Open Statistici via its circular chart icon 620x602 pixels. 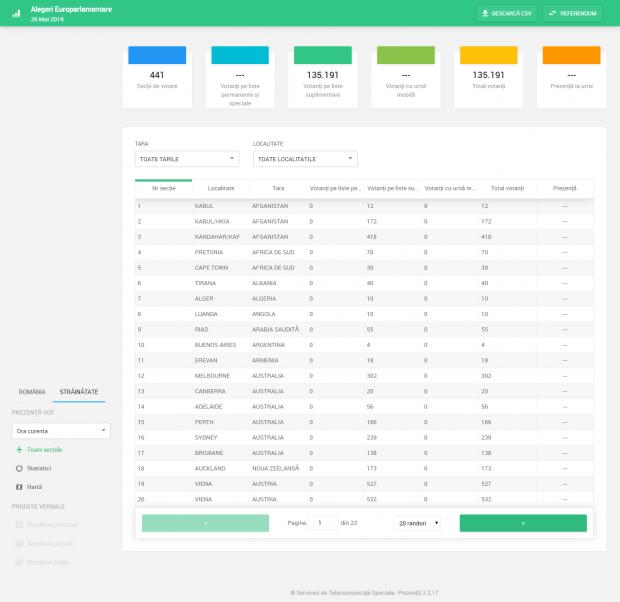point(19,468)
